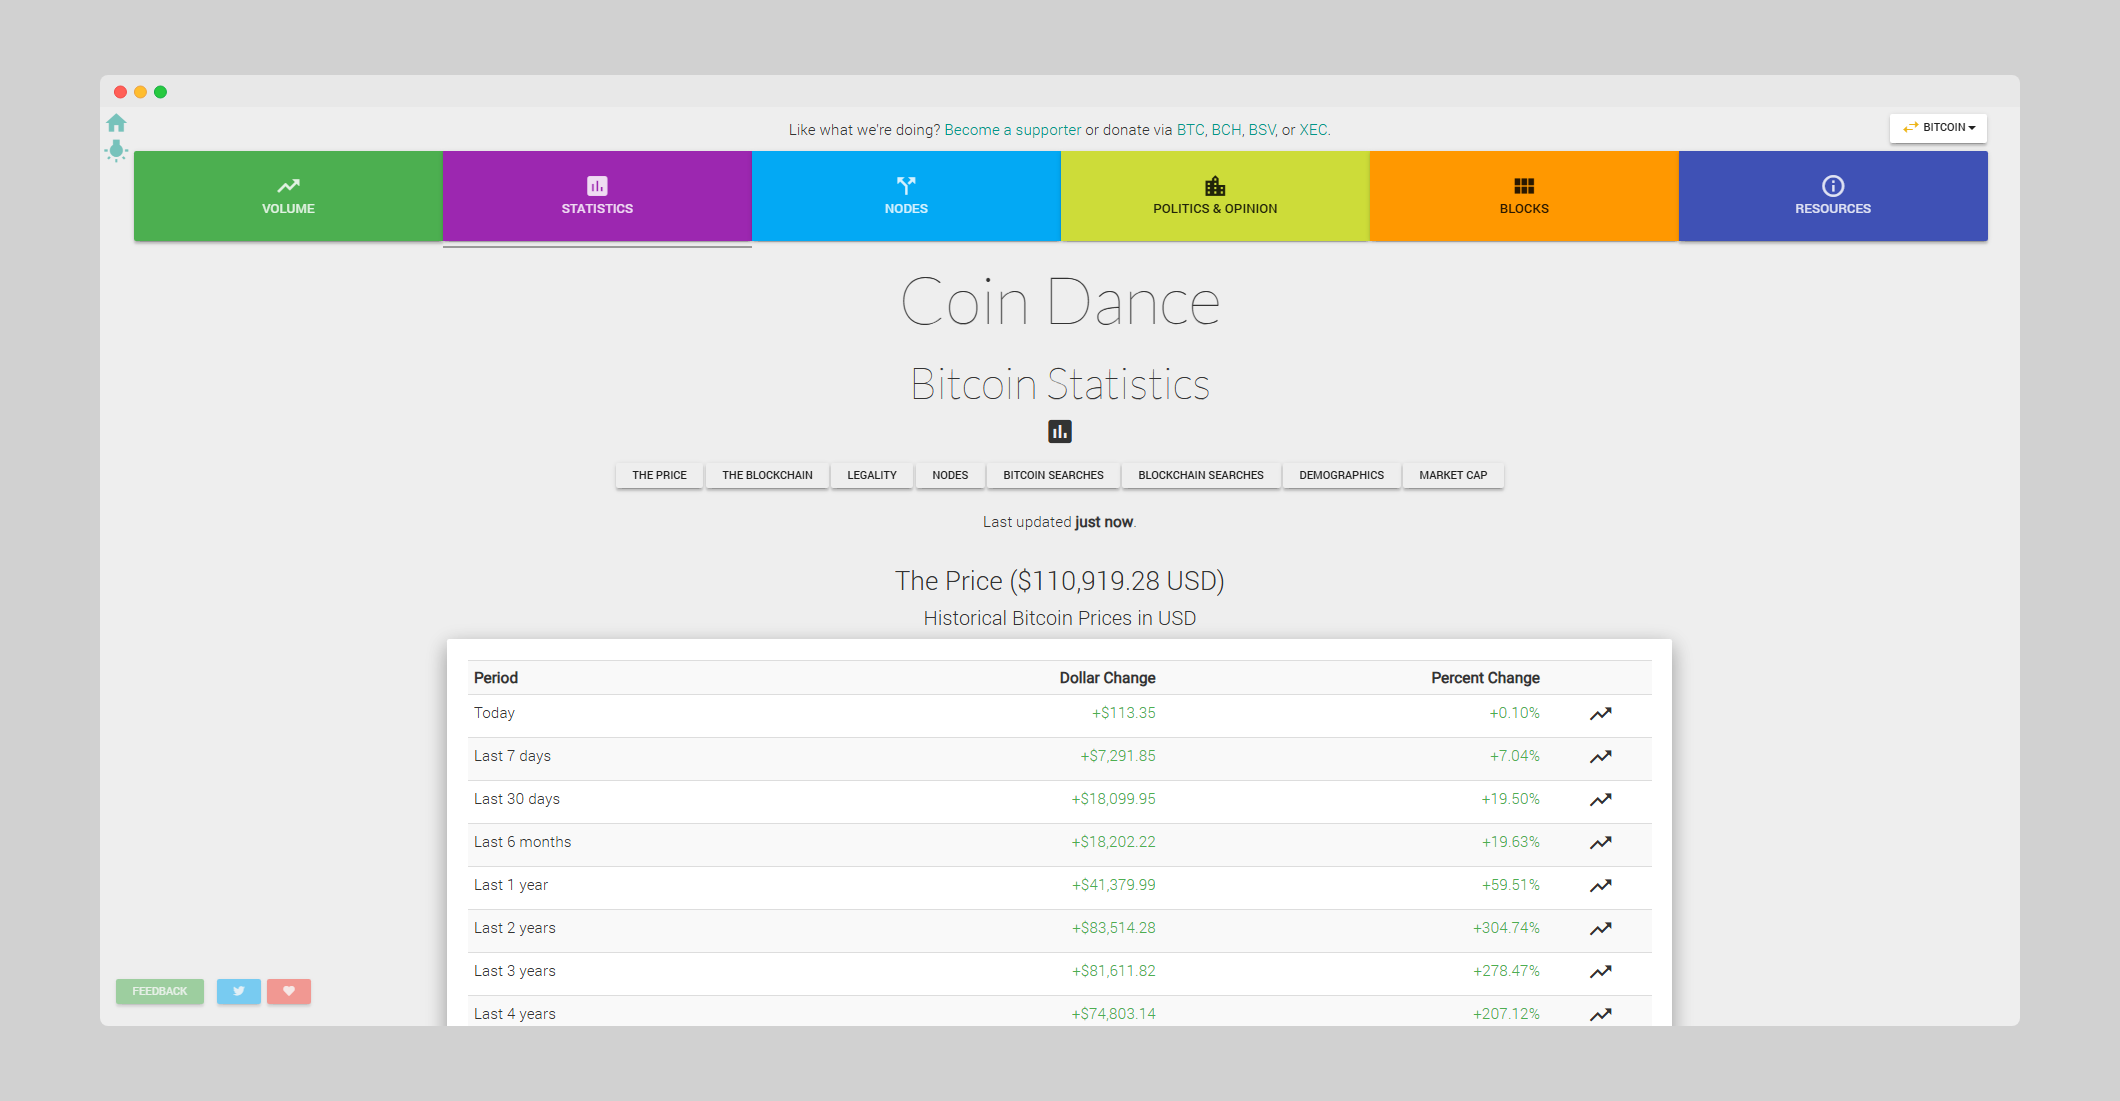Image resolution: width=2120 pixels, height=1101 pixels.
Task: Select the +19.63% percent change value
Action: (x=1511, y=842)
